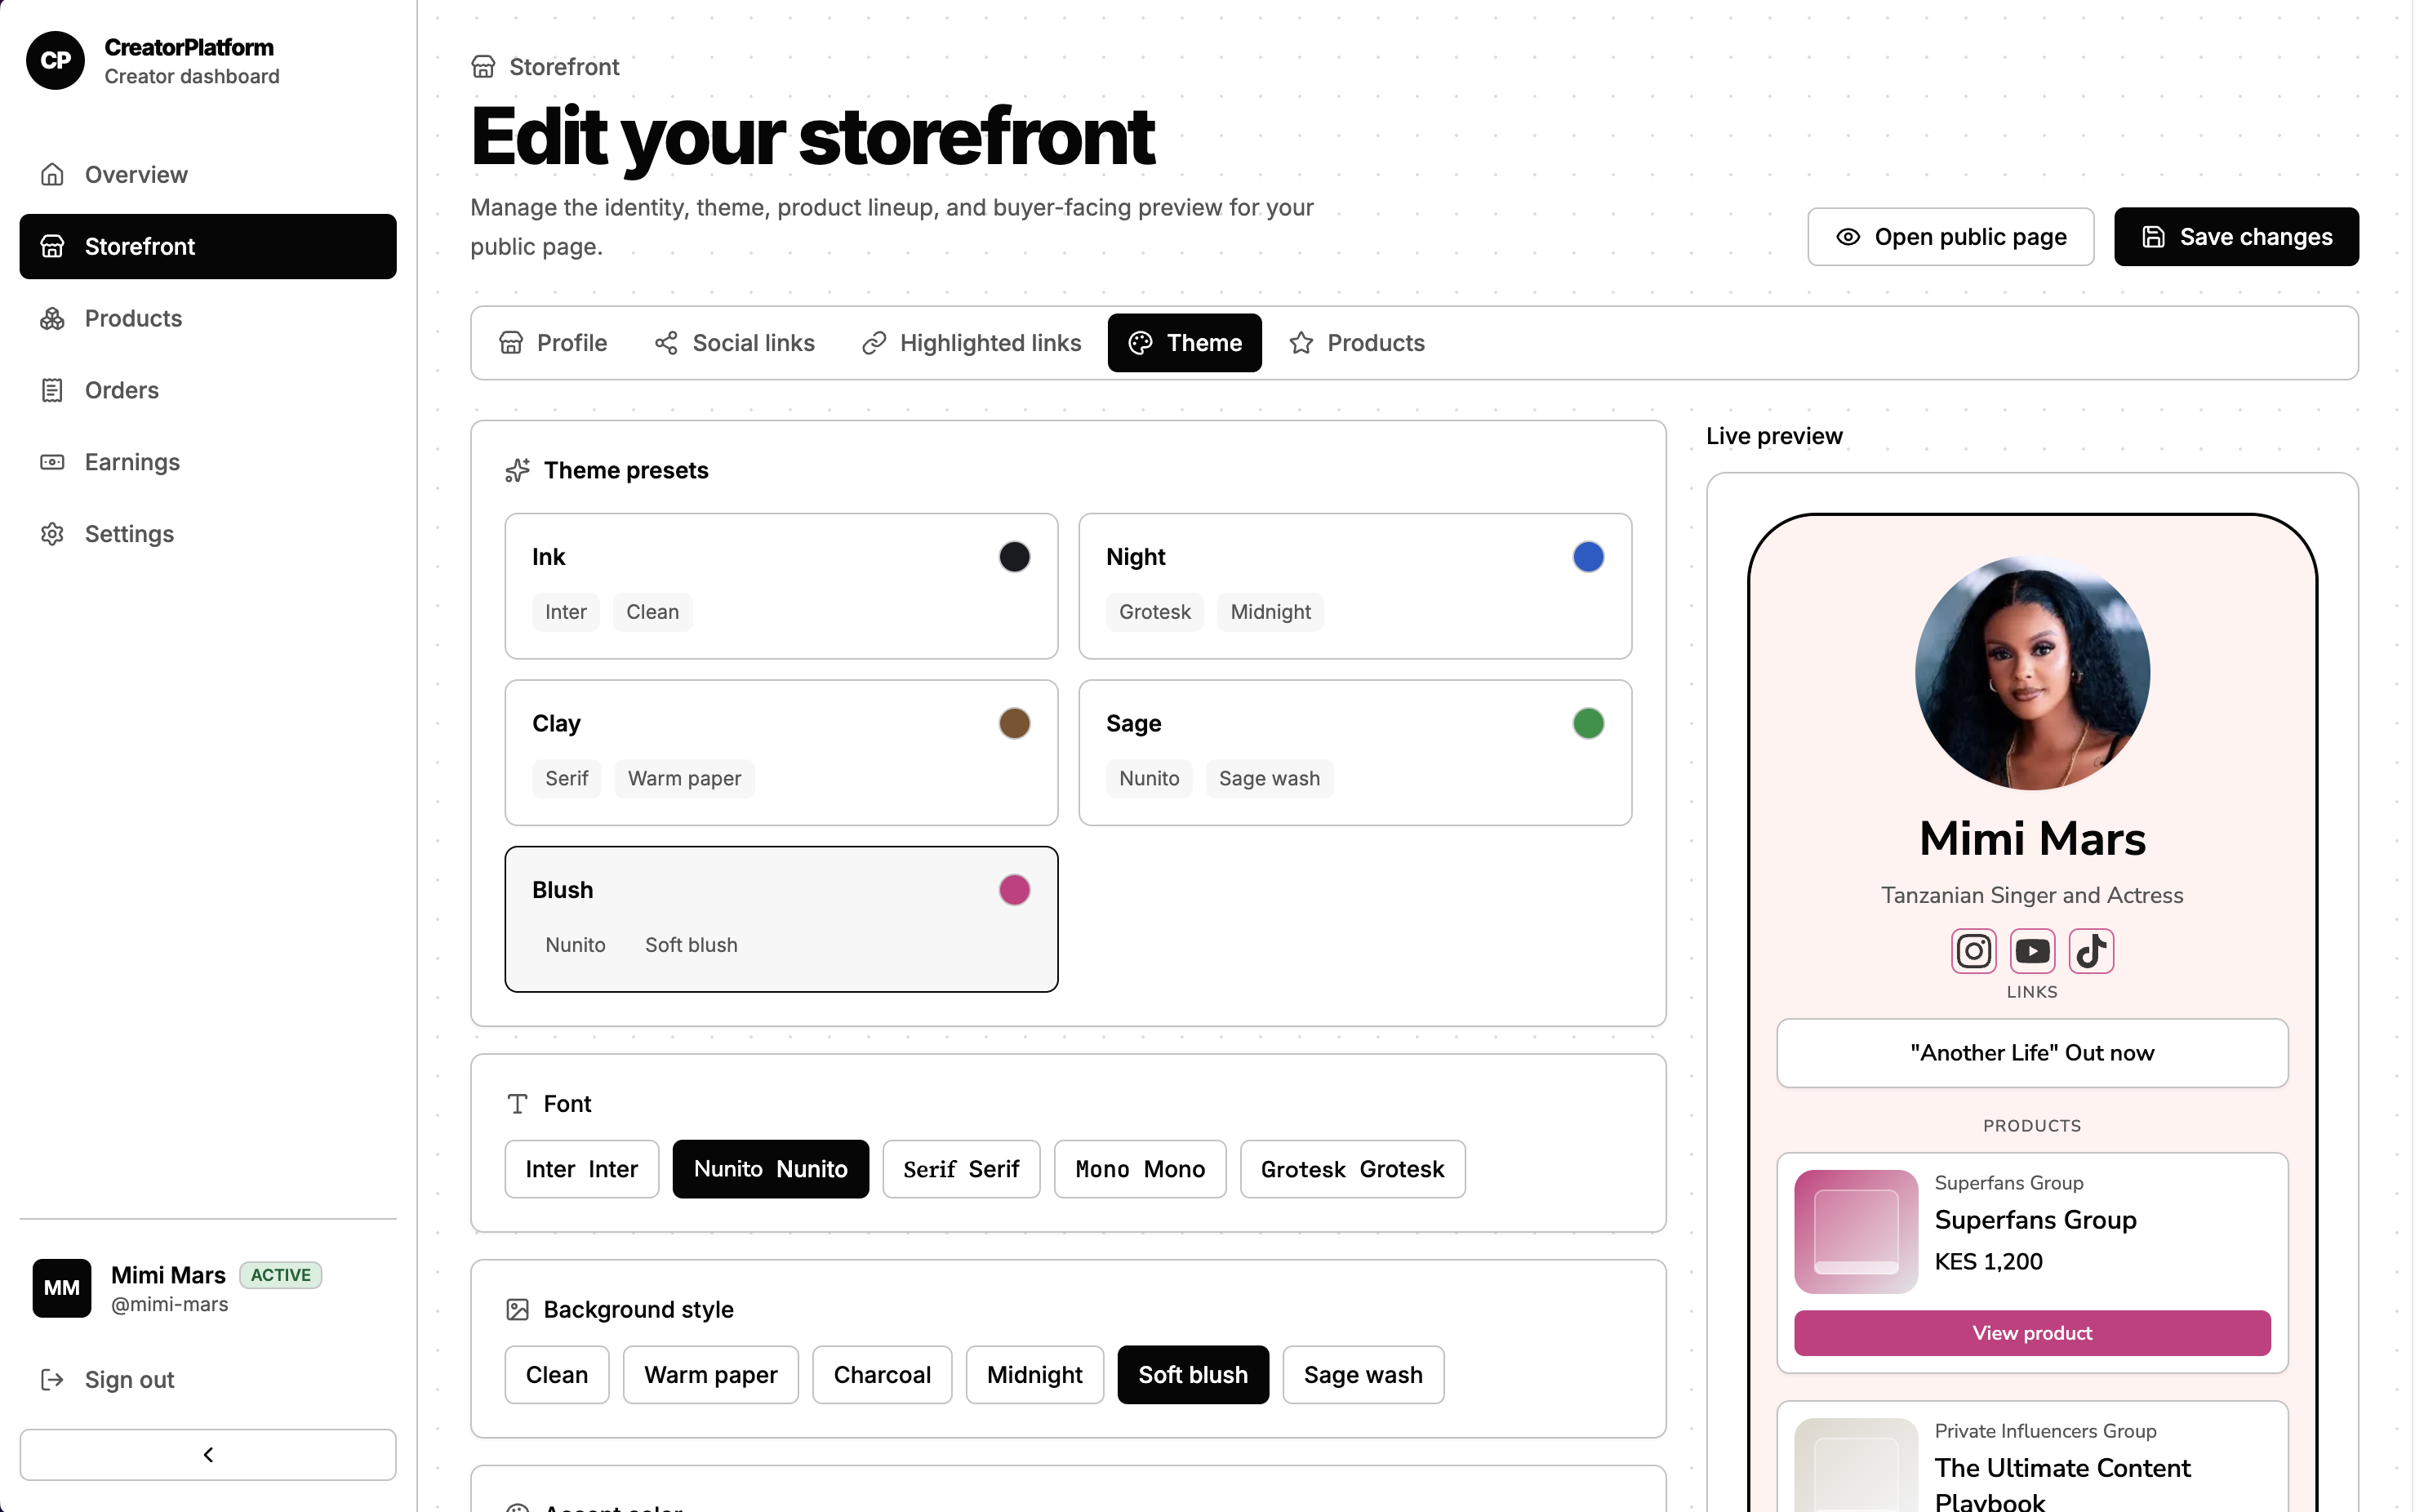Click the star icon on the Products tab
The width and height of the screenshot is (2415, 1512).
pos(1301,343)
